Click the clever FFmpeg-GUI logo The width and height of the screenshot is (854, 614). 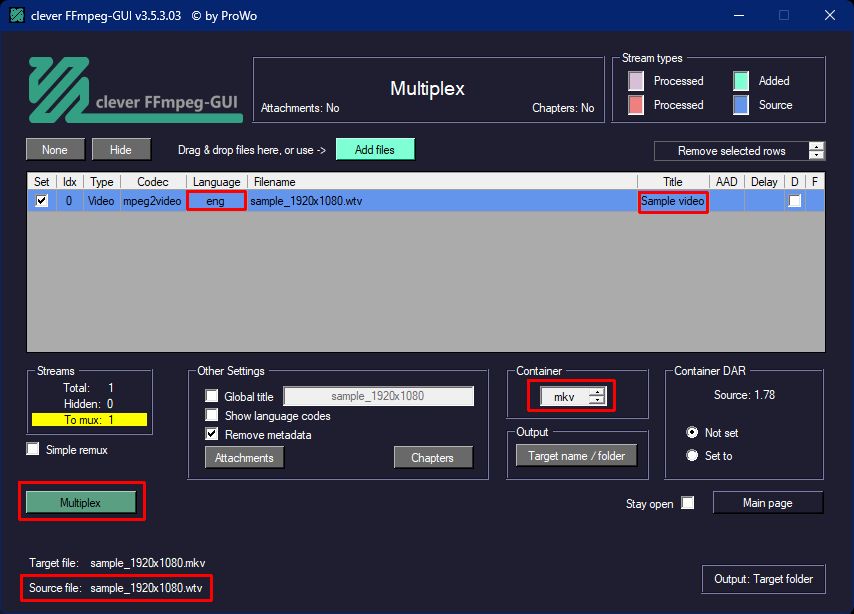[135, 90]
